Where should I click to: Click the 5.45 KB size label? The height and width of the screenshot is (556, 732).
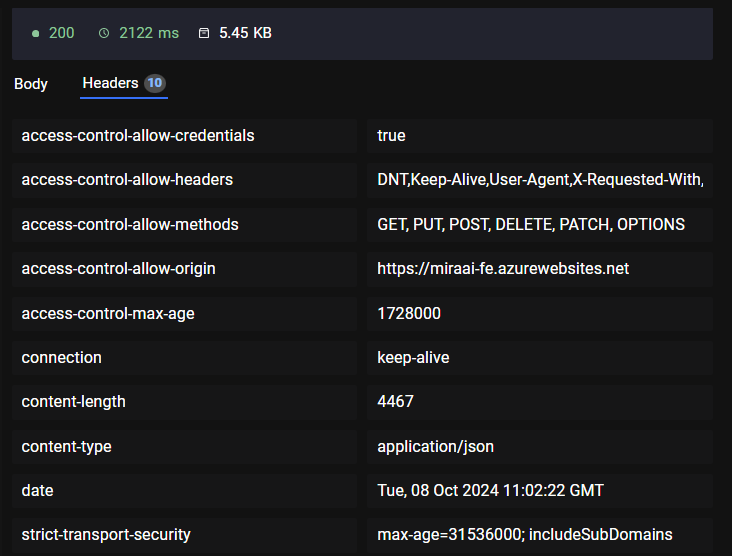click(245, 33)
